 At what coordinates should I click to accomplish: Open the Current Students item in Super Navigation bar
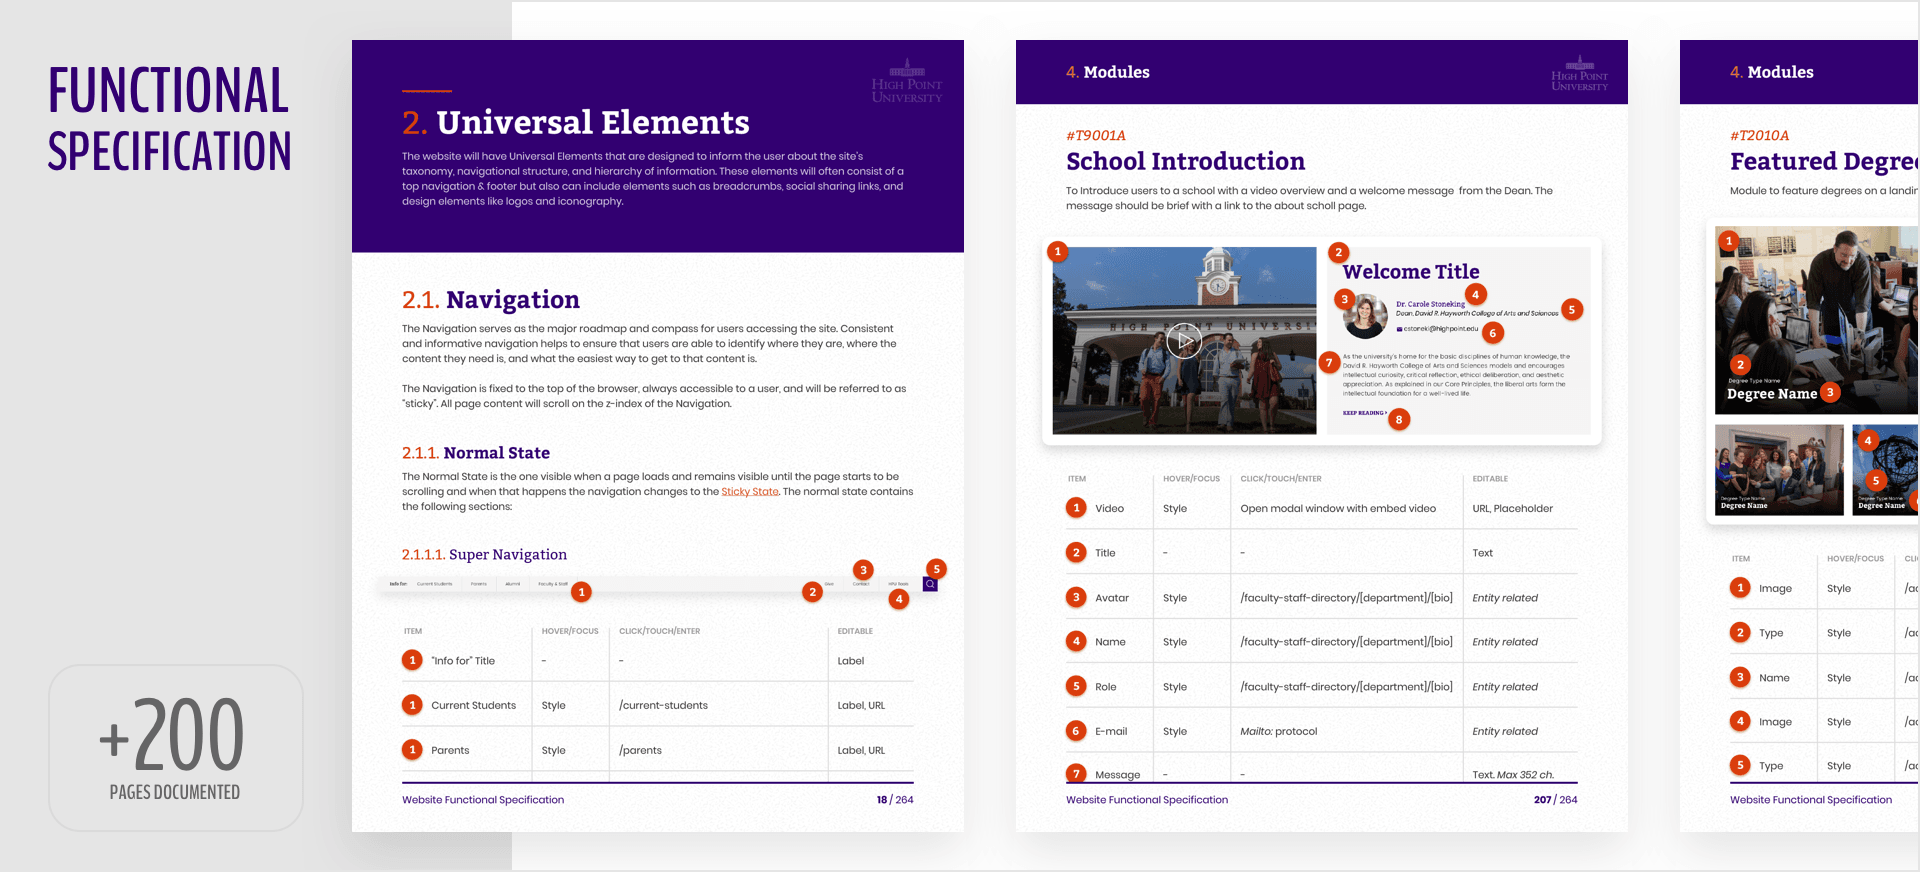tap(434, 584)
